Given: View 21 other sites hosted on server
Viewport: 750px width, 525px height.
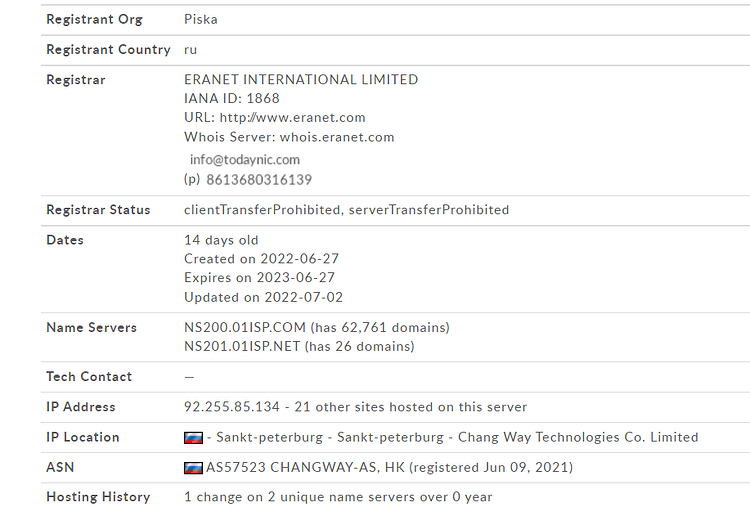Looking at the screenshot, I should tap(410, 407).
